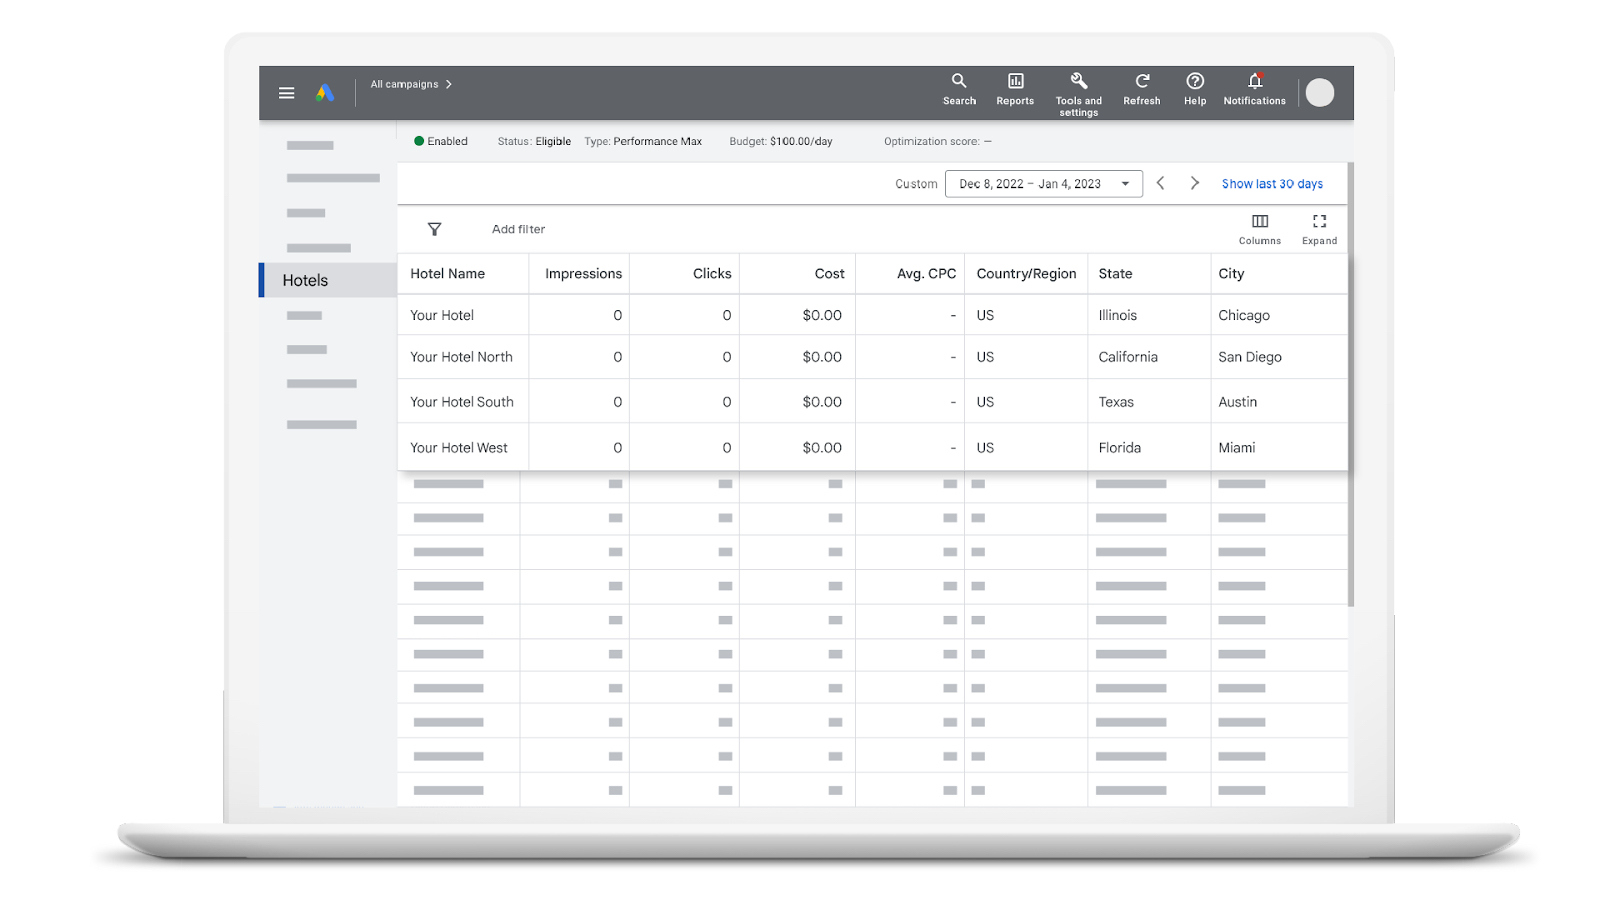The width and height of the screenshot is (1600, 900).
Task: Modify table Columns
Action: click(1260, 228)
